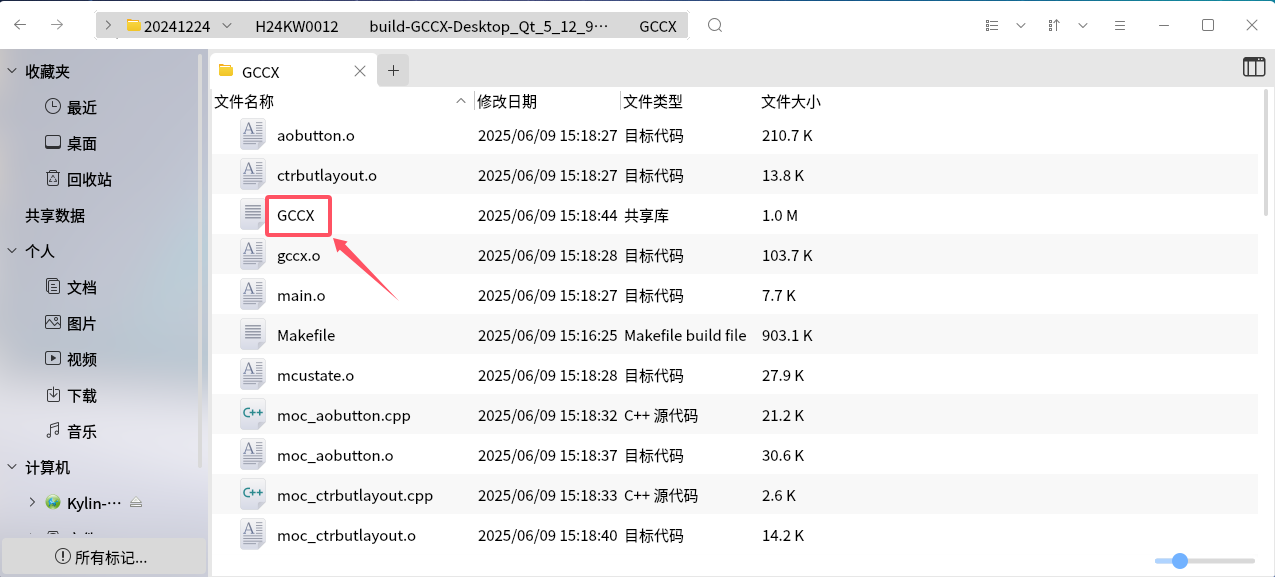Image resolution: width=1275 pixels, height=577 pixels.
Task: Sort files by the 文件大小 column header
Action: [x=790, y=101]
